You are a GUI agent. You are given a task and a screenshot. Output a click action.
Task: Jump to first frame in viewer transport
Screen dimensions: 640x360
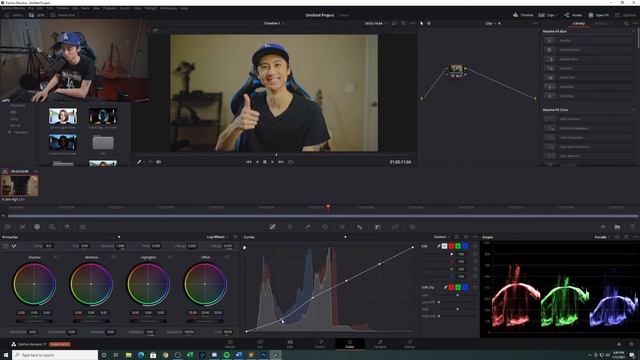249,162
